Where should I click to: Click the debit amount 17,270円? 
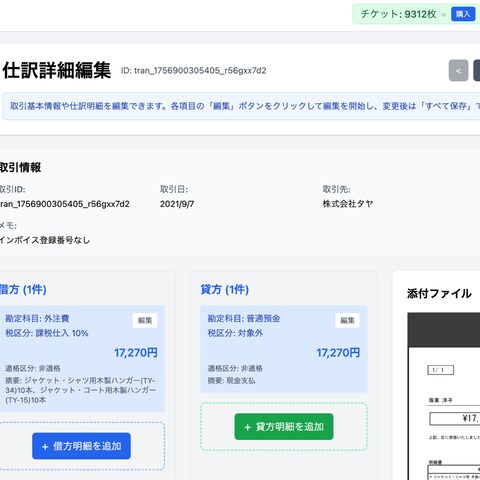click(x=136, y=353)
